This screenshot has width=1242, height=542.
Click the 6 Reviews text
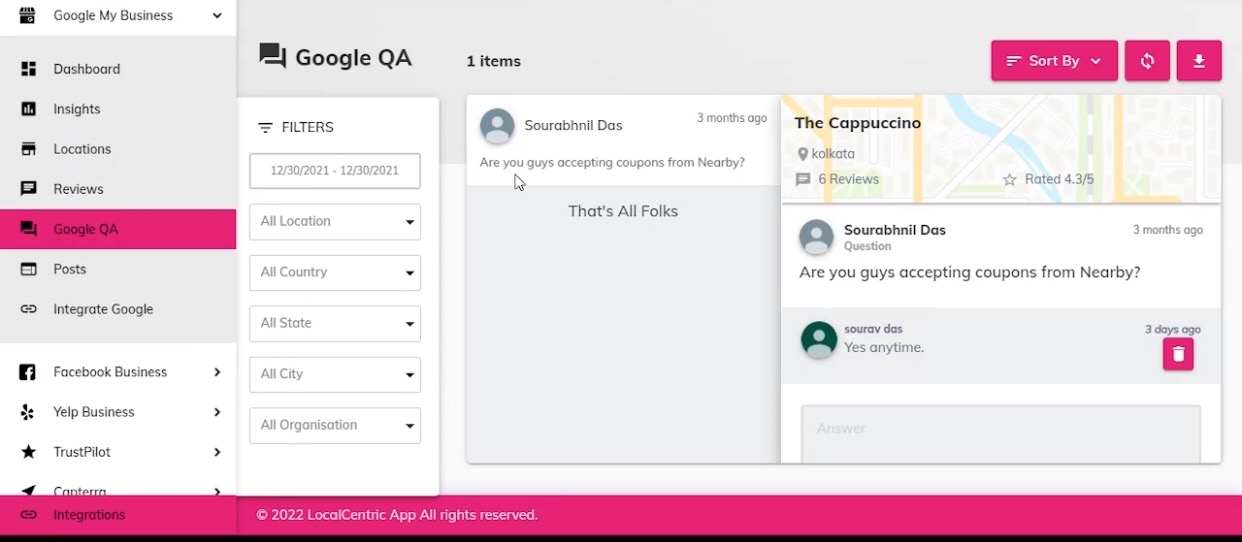(848, 180)
